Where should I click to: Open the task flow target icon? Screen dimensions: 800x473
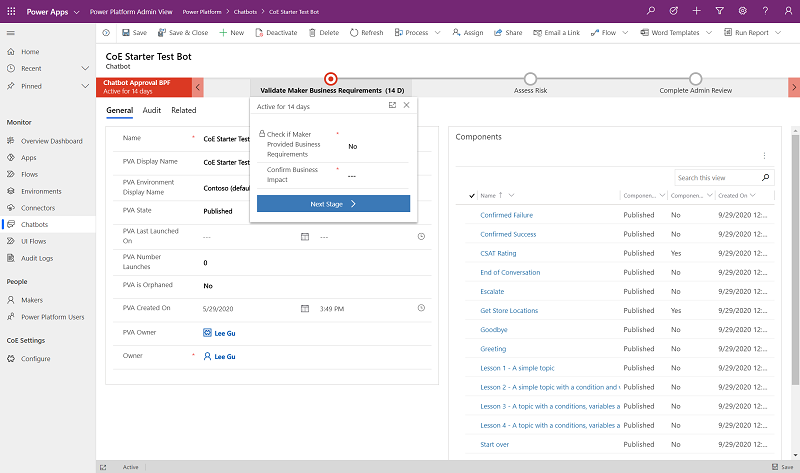pos(673,11)
